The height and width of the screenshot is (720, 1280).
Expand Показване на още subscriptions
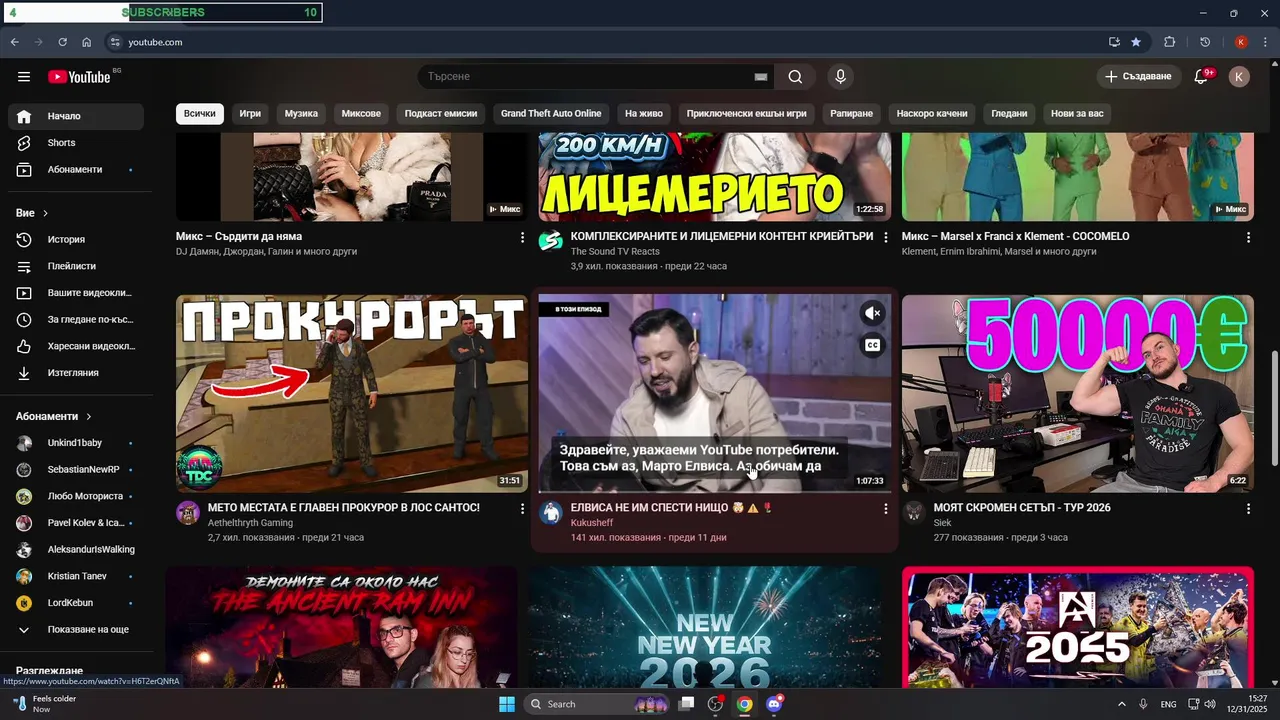click(x=76, y=630)
